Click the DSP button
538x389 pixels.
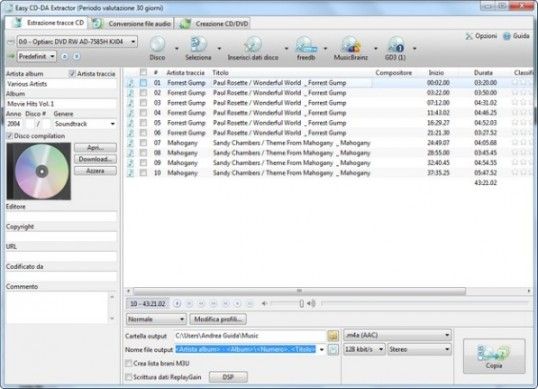(x=228, y=377)
